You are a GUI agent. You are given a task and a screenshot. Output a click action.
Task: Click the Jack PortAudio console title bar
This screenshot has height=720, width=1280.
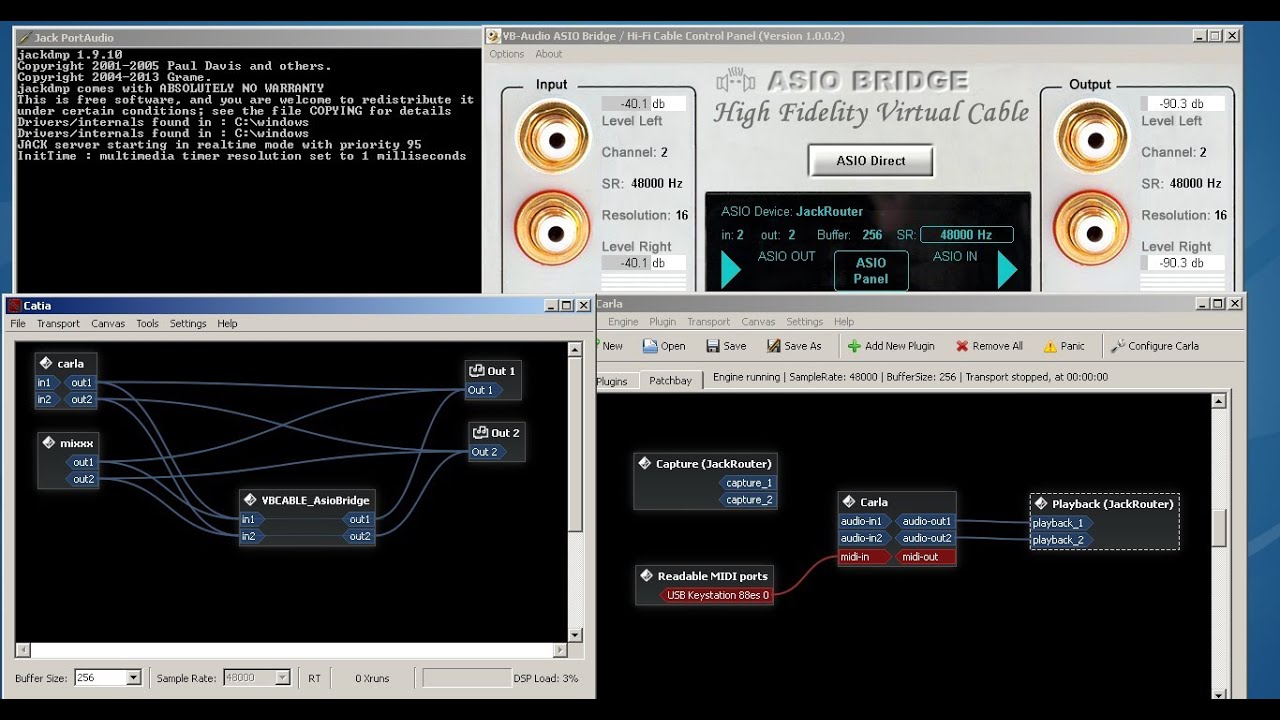(x=248, y=37)
